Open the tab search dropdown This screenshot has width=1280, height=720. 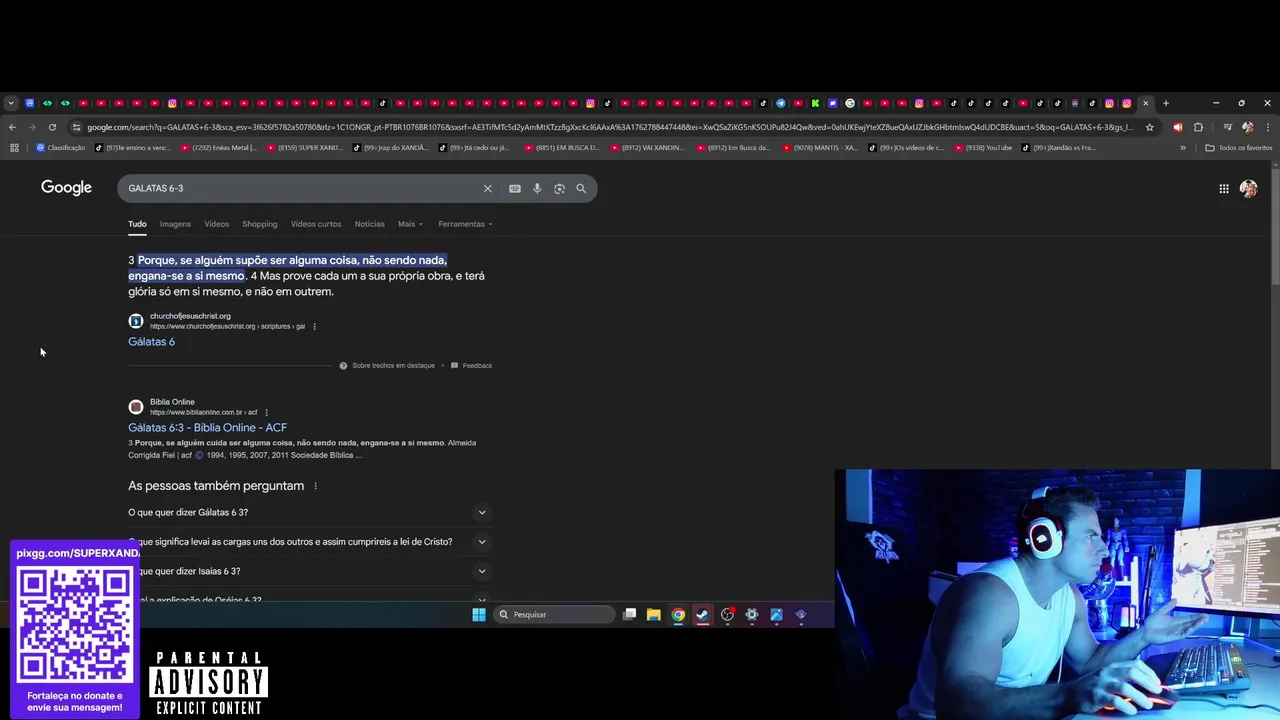click(11, 103)
